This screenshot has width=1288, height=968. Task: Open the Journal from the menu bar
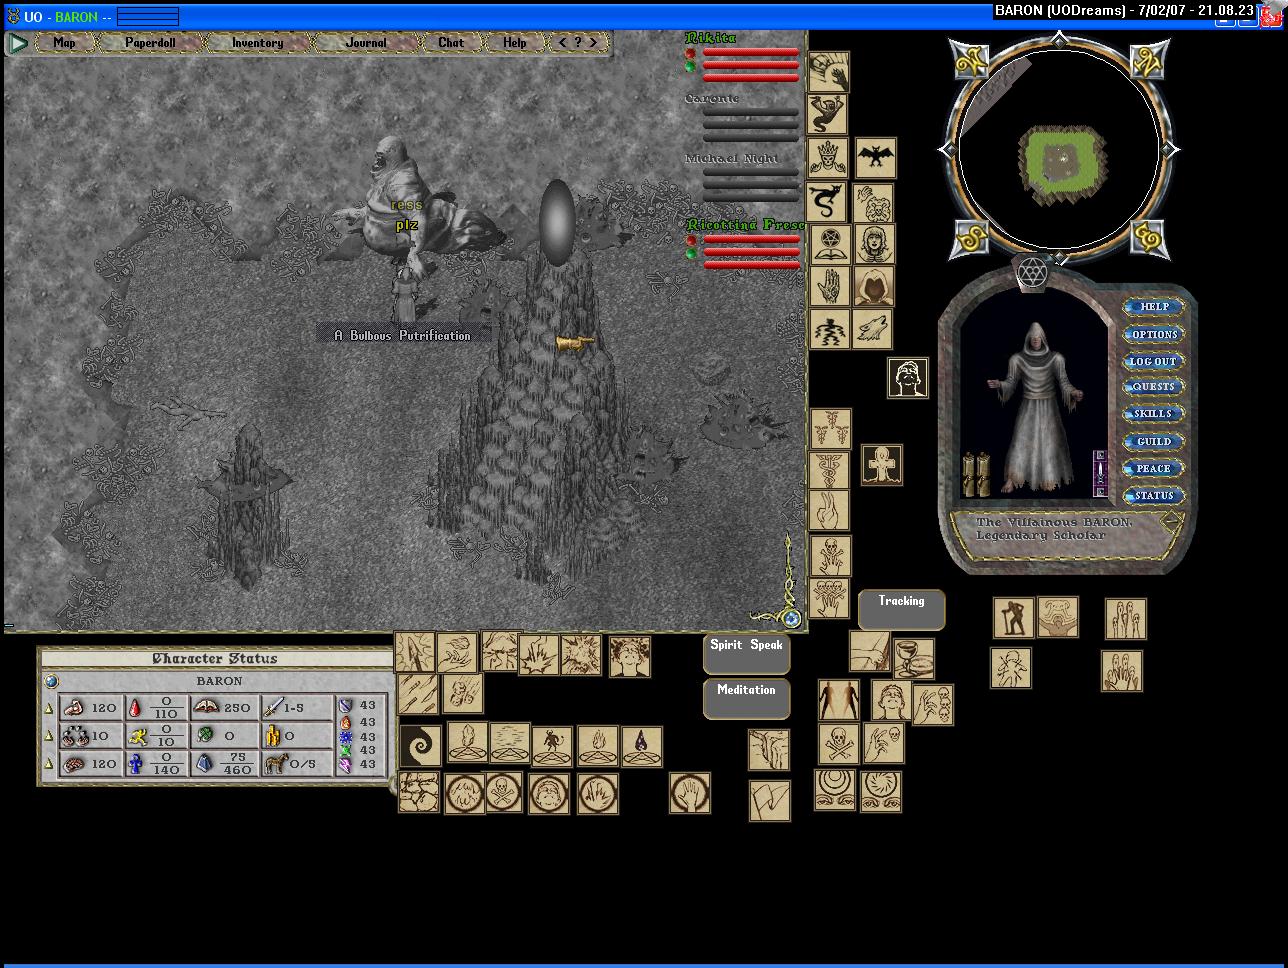coord(365,43)
